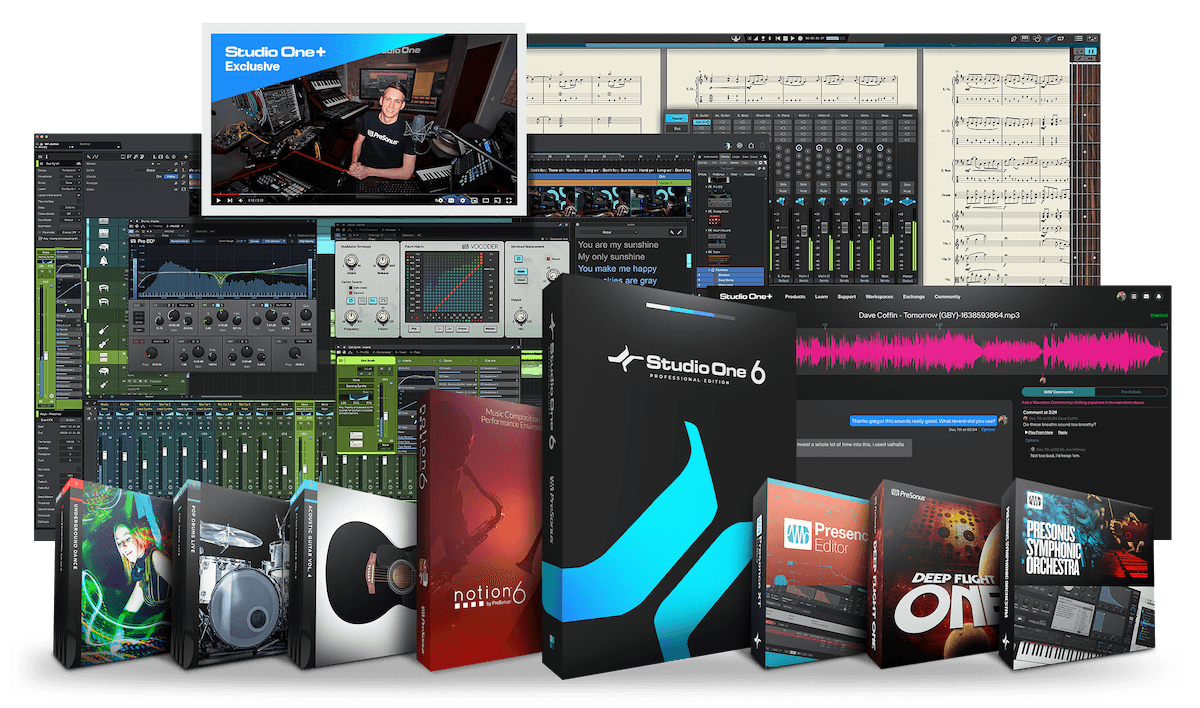Viewport: 1200px width, 708px height.
Task: Adjust the Vocoder Release knob
Action: coord(382,261)
